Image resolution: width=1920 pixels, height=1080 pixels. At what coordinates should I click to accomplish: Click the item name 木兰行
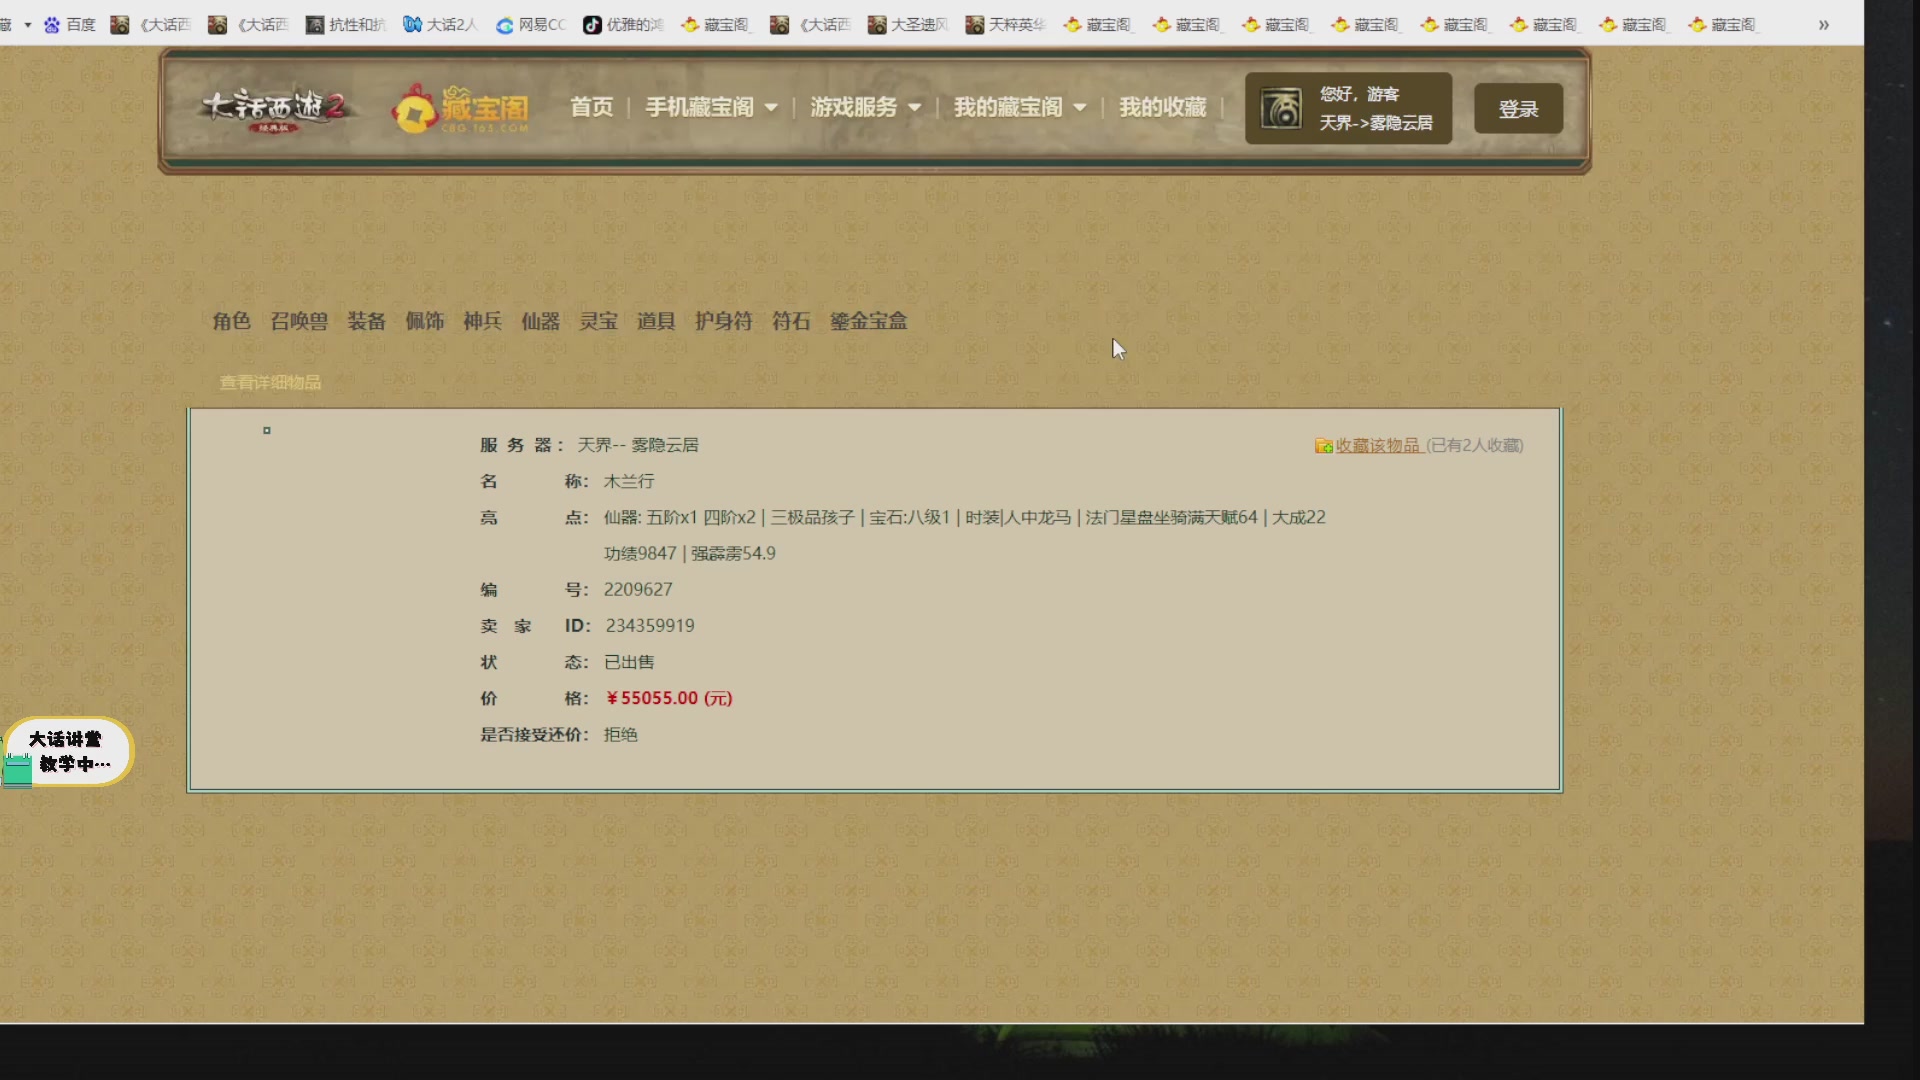point(629,481)
